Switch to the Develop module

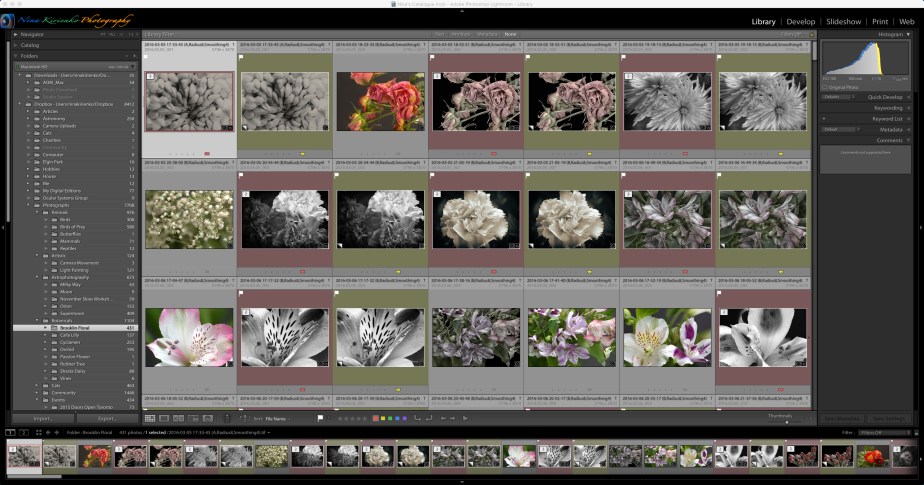pyautogui.click(x=801, y=21)
